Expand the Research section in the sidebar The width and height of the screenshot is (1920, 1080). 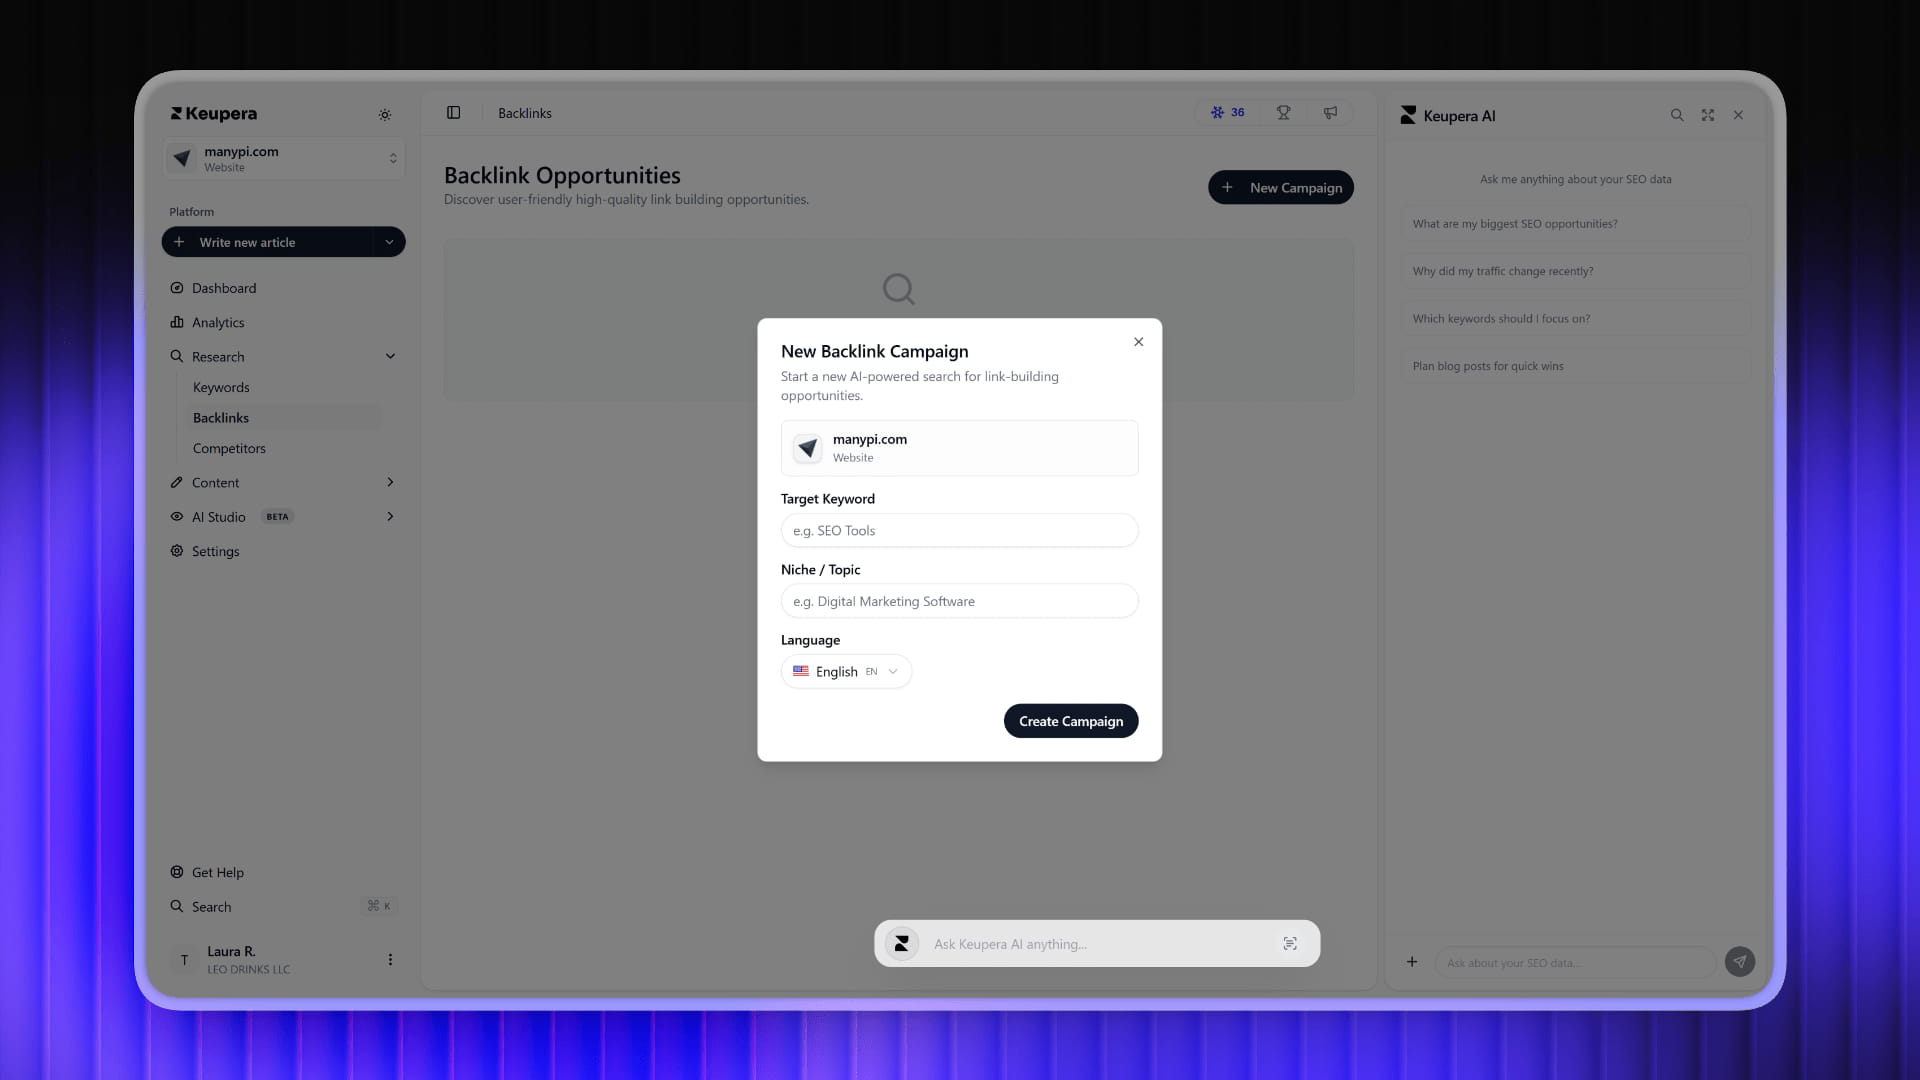point(390,356)
